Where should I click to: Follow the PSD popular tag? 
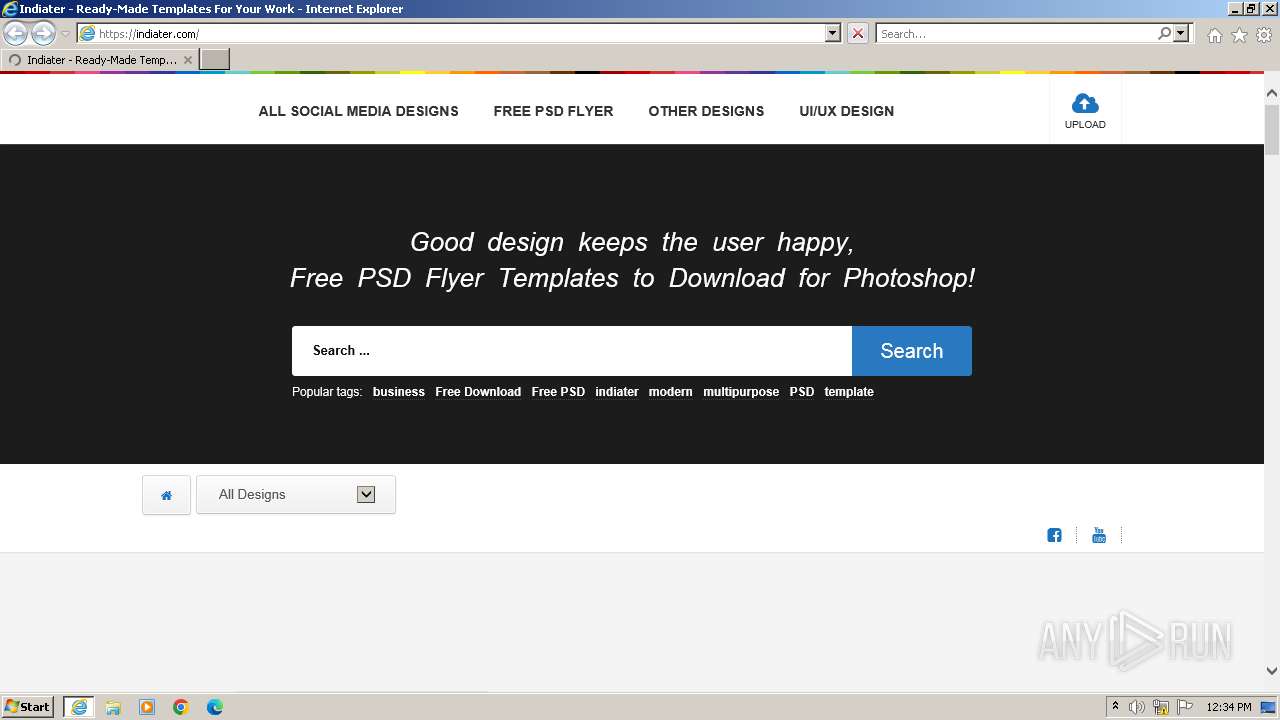coord(802,392)
